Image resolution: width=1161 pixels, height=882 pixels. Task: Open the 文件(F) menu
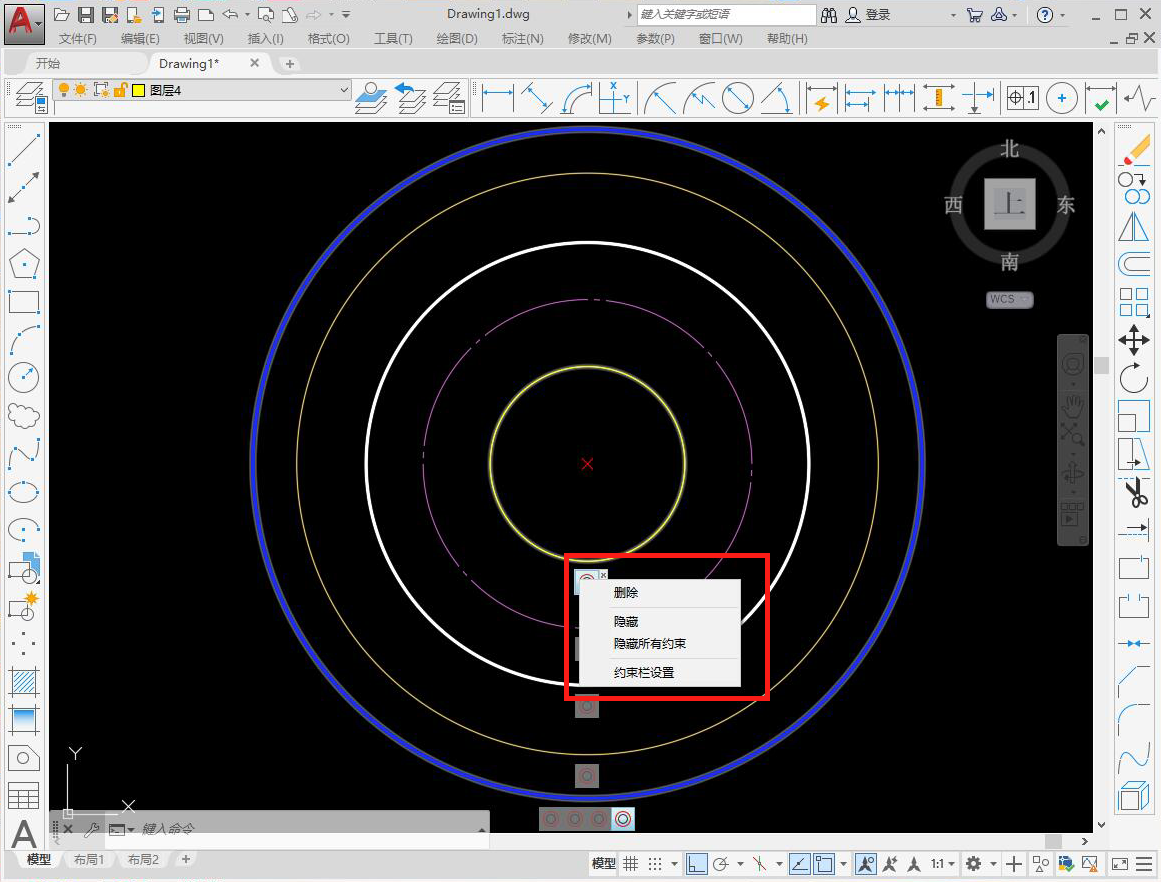77,39
